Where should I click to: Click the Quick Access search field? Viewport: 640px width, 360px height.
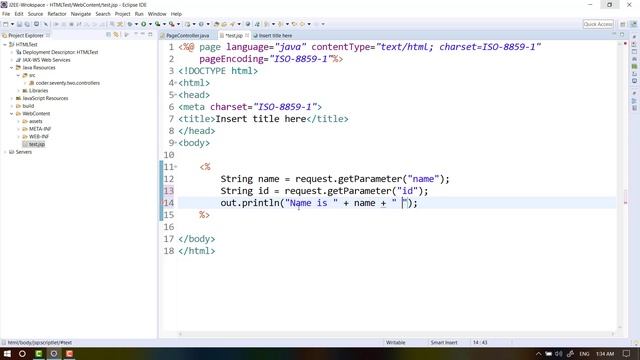[598, 24]
